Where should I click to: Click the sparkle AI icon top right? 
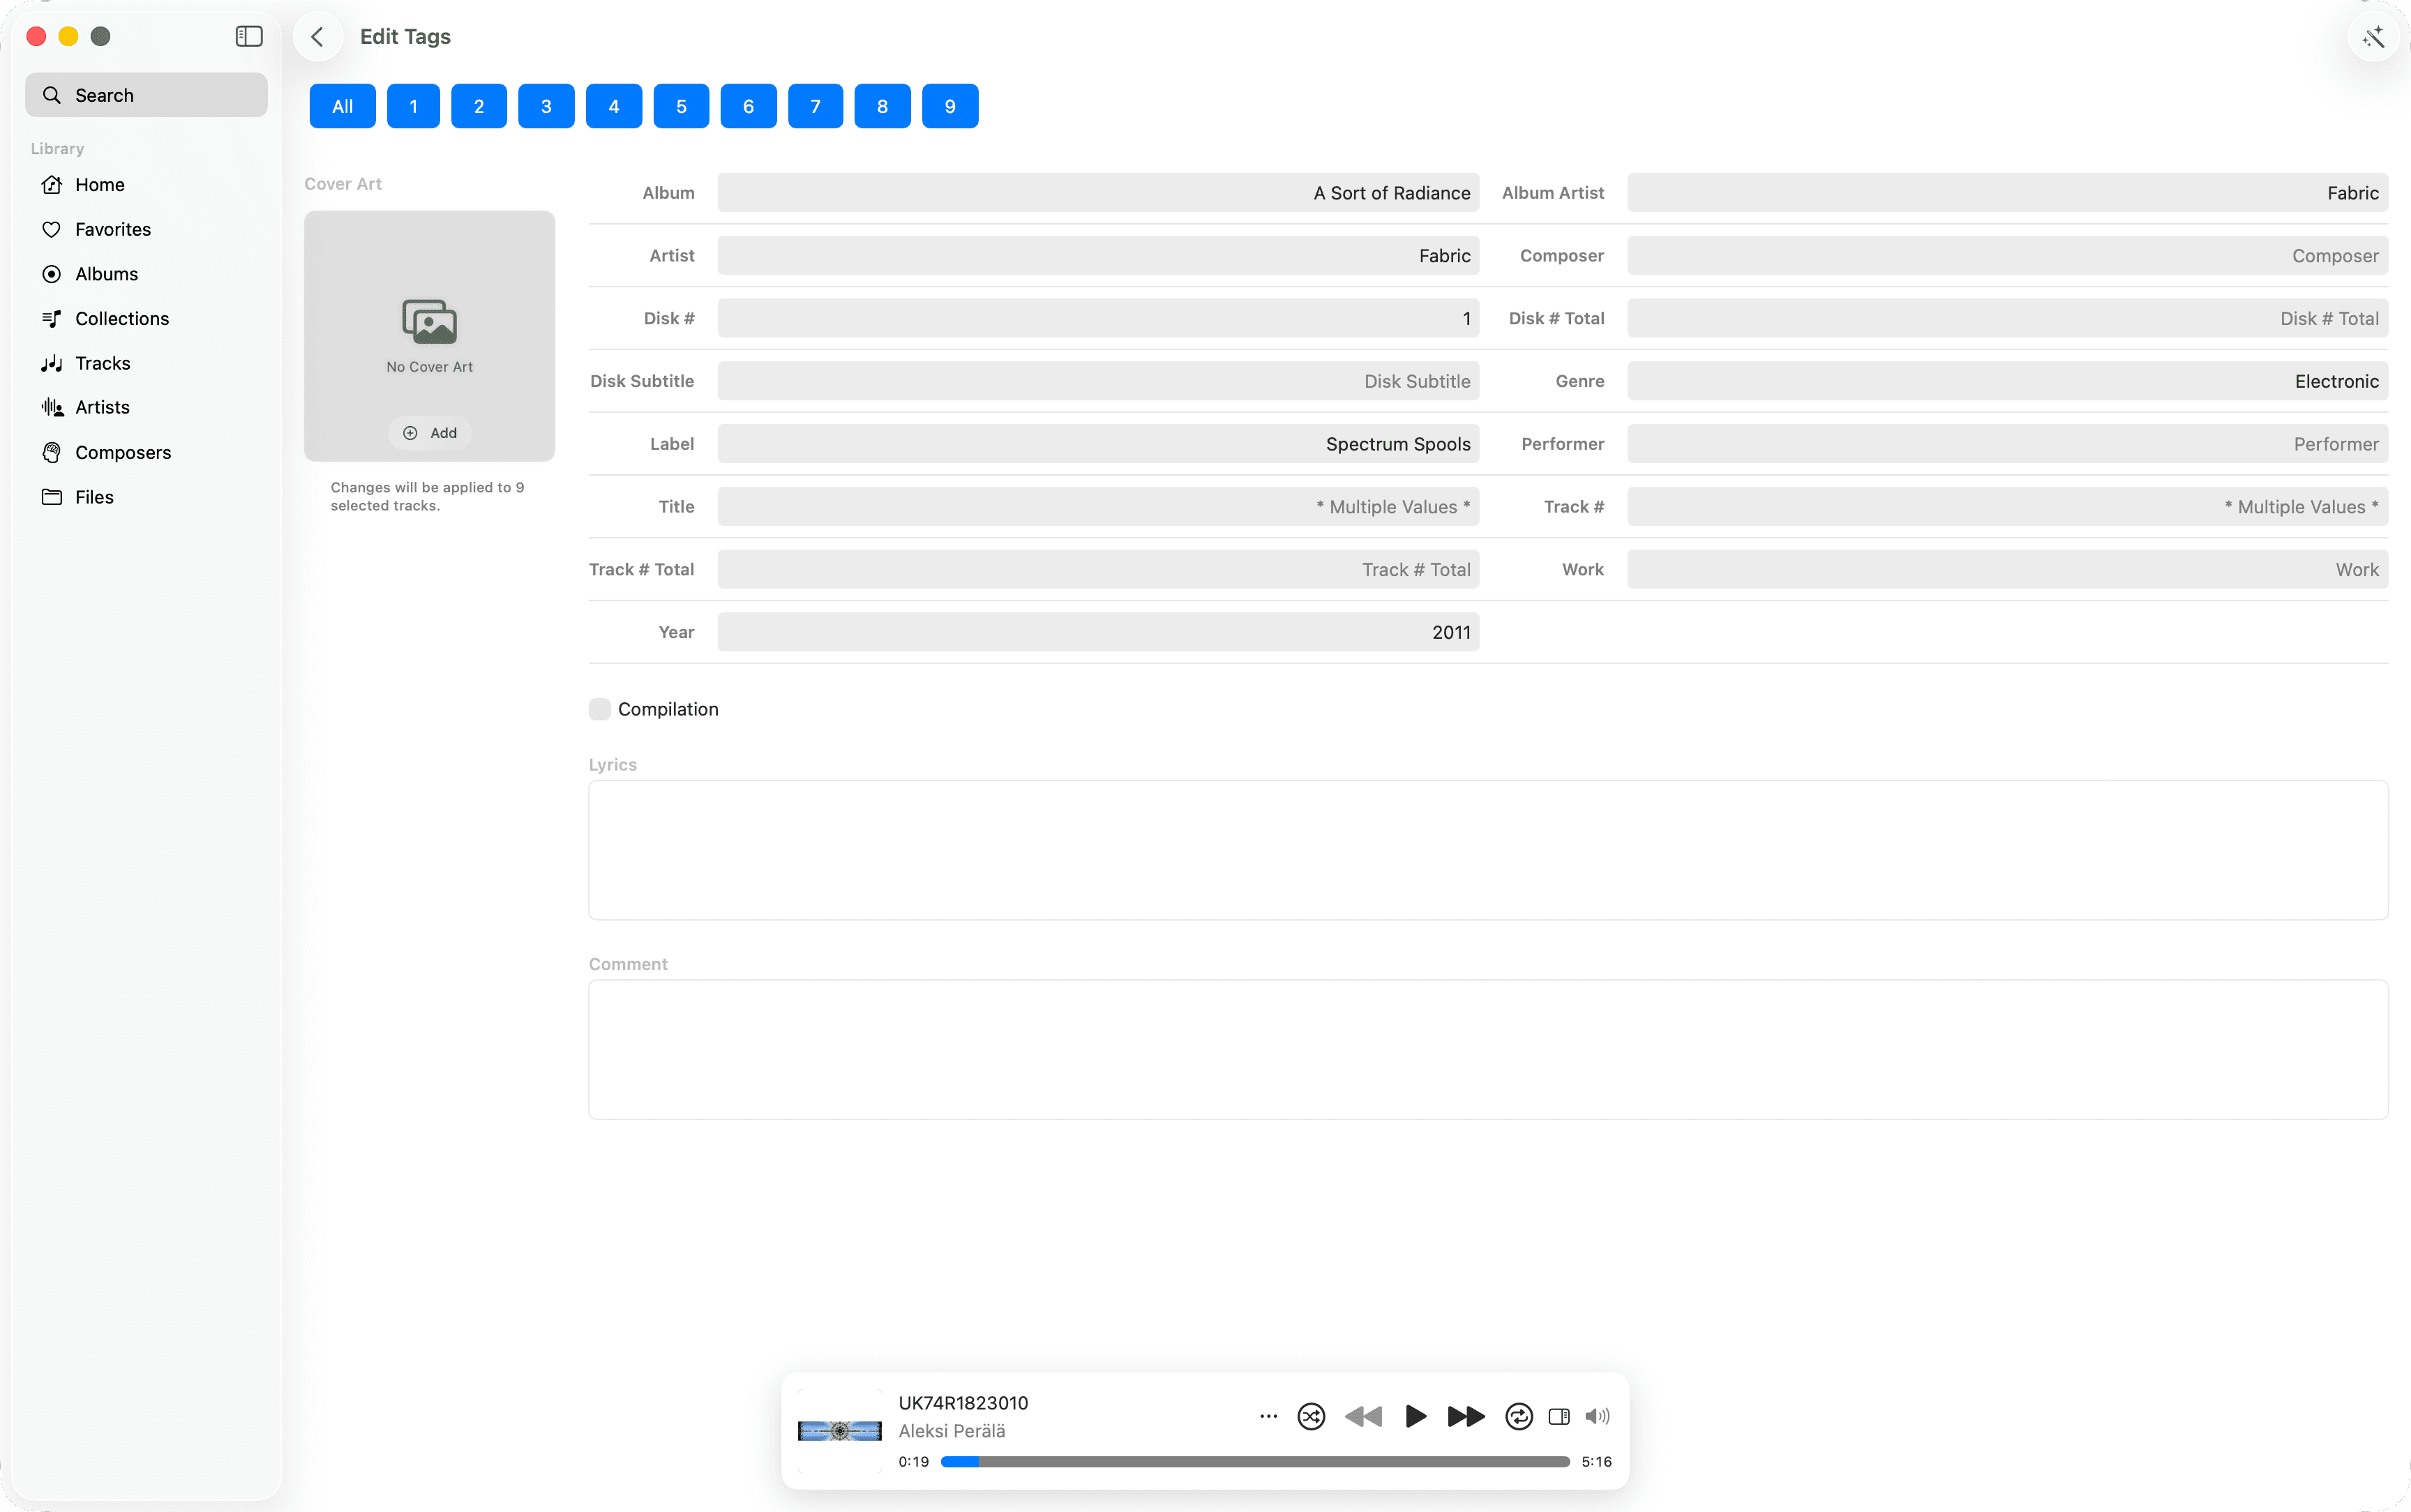click(2373, 36)
